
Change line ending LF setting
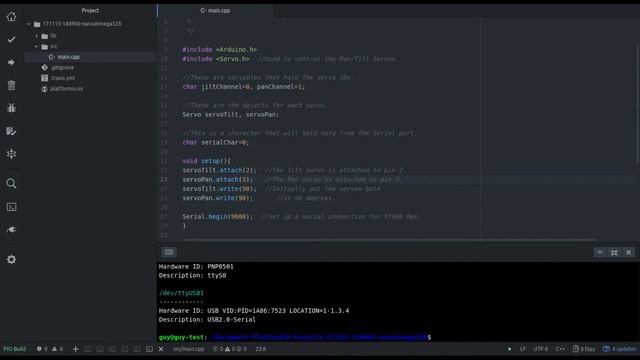pyautogui.click(x=522, y=349)
